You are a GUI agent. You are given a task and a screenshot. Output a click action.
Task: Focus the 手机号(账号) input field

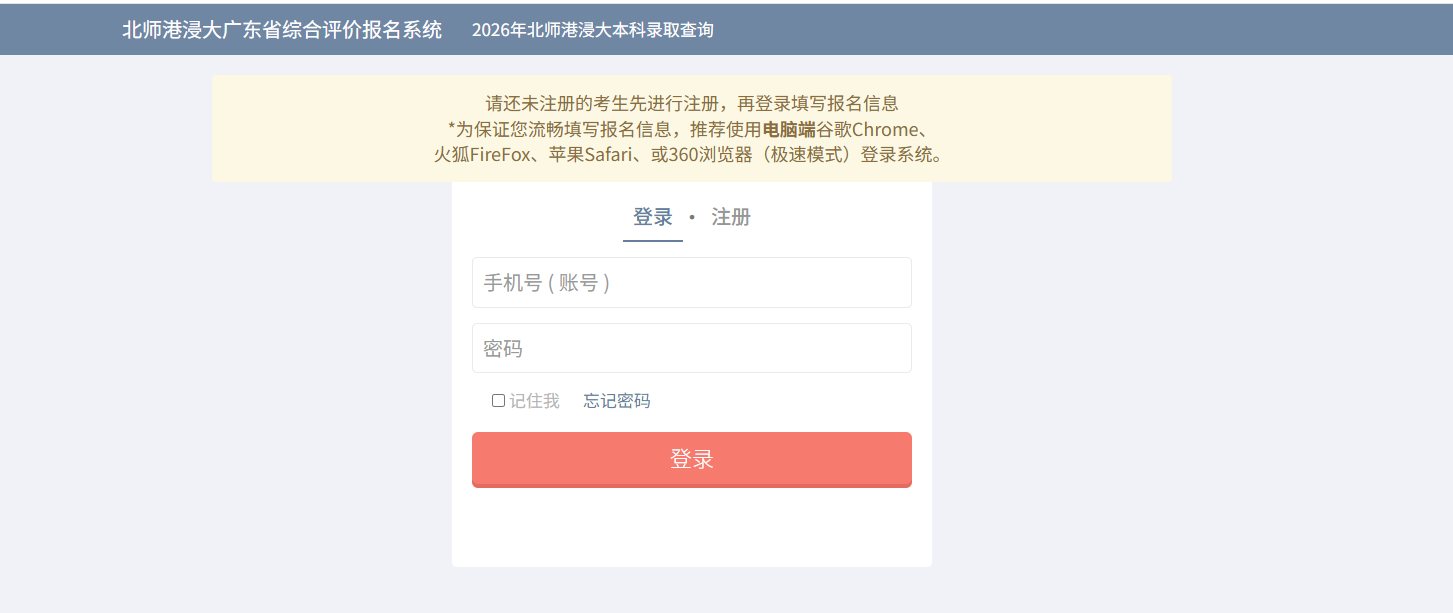point(691,283)
